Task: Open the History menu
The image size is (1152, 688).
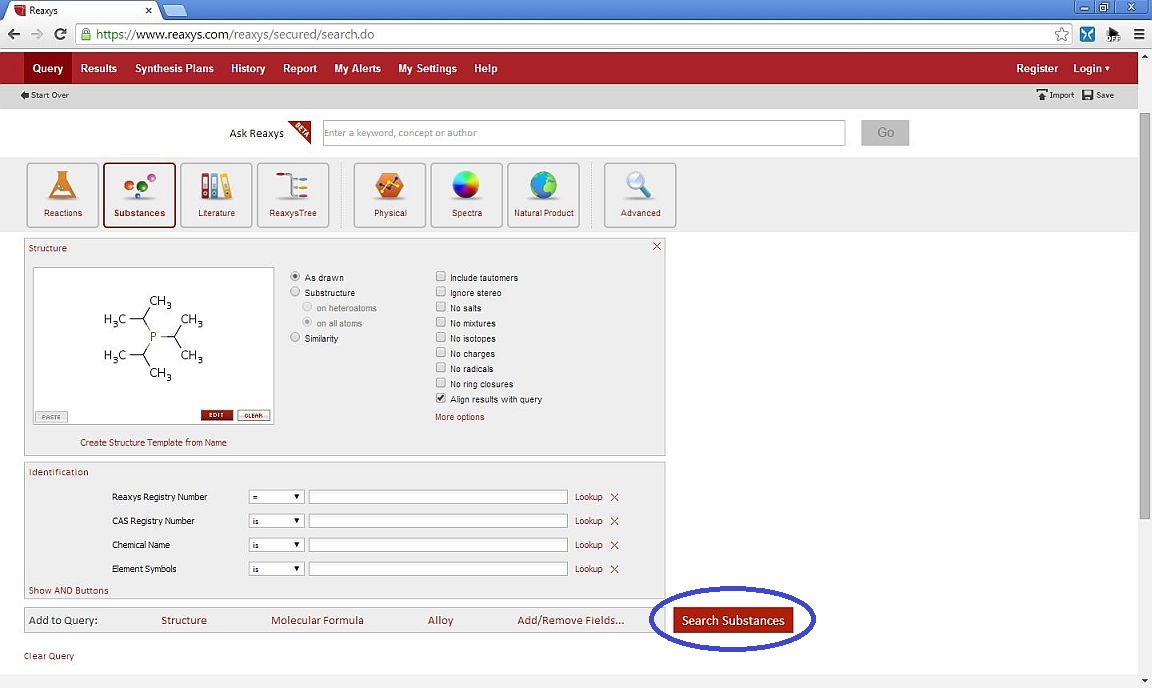Action: [248, 68]
